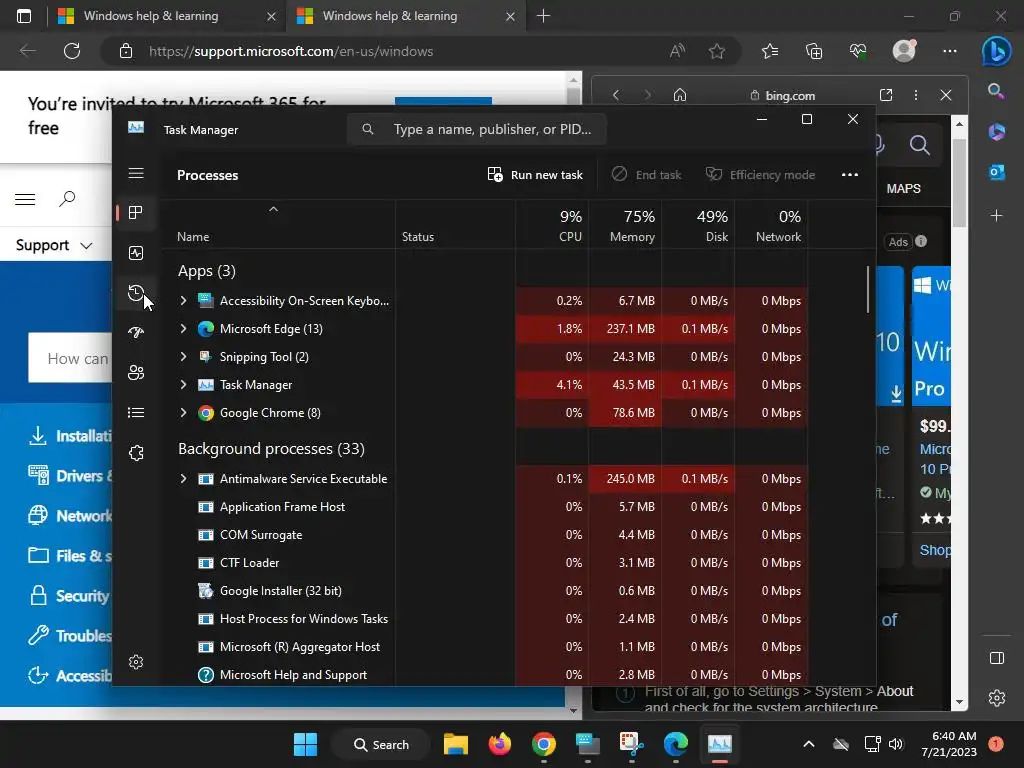1024x768 pixels.
Task: Open the Startup apps page in Task Manager
Action: (x=136, y=332)
